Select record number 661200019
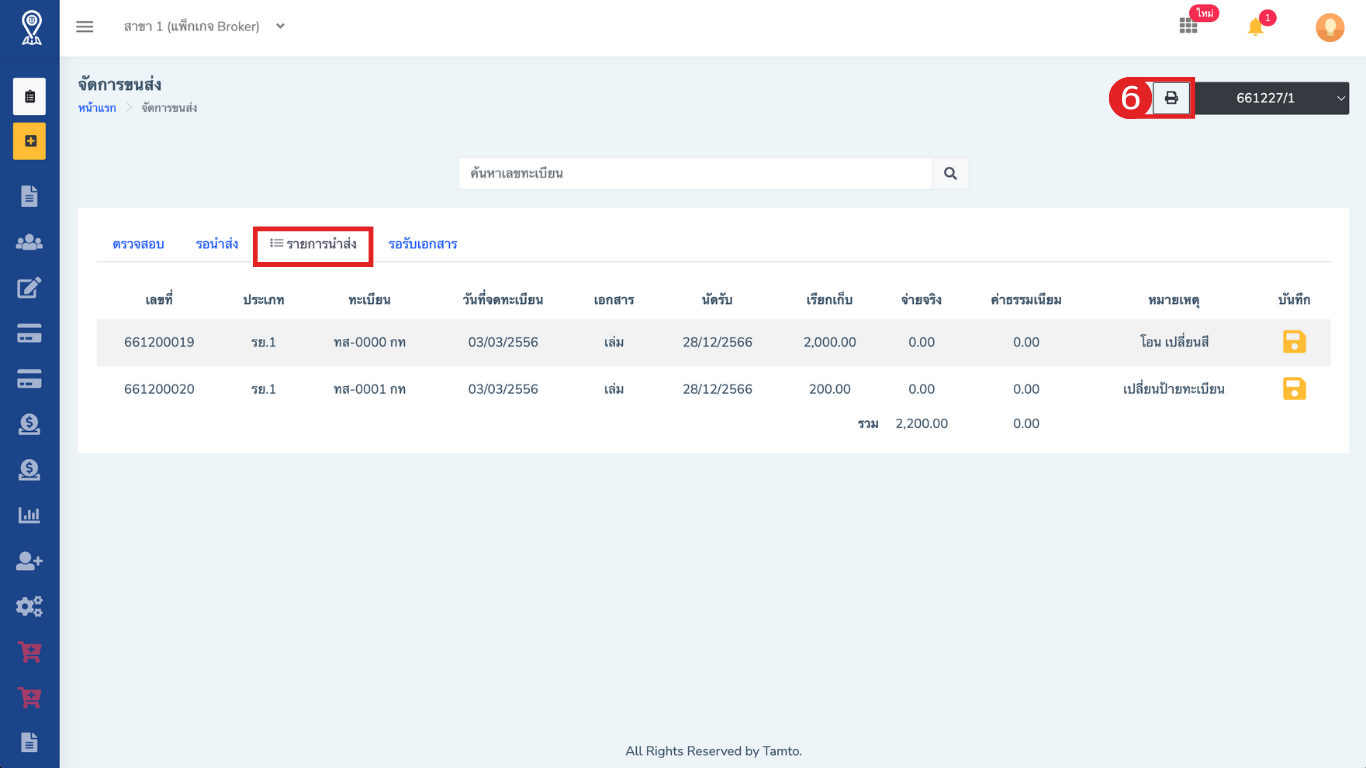This screenshot has height=768, width=1366. coord(159,342)
